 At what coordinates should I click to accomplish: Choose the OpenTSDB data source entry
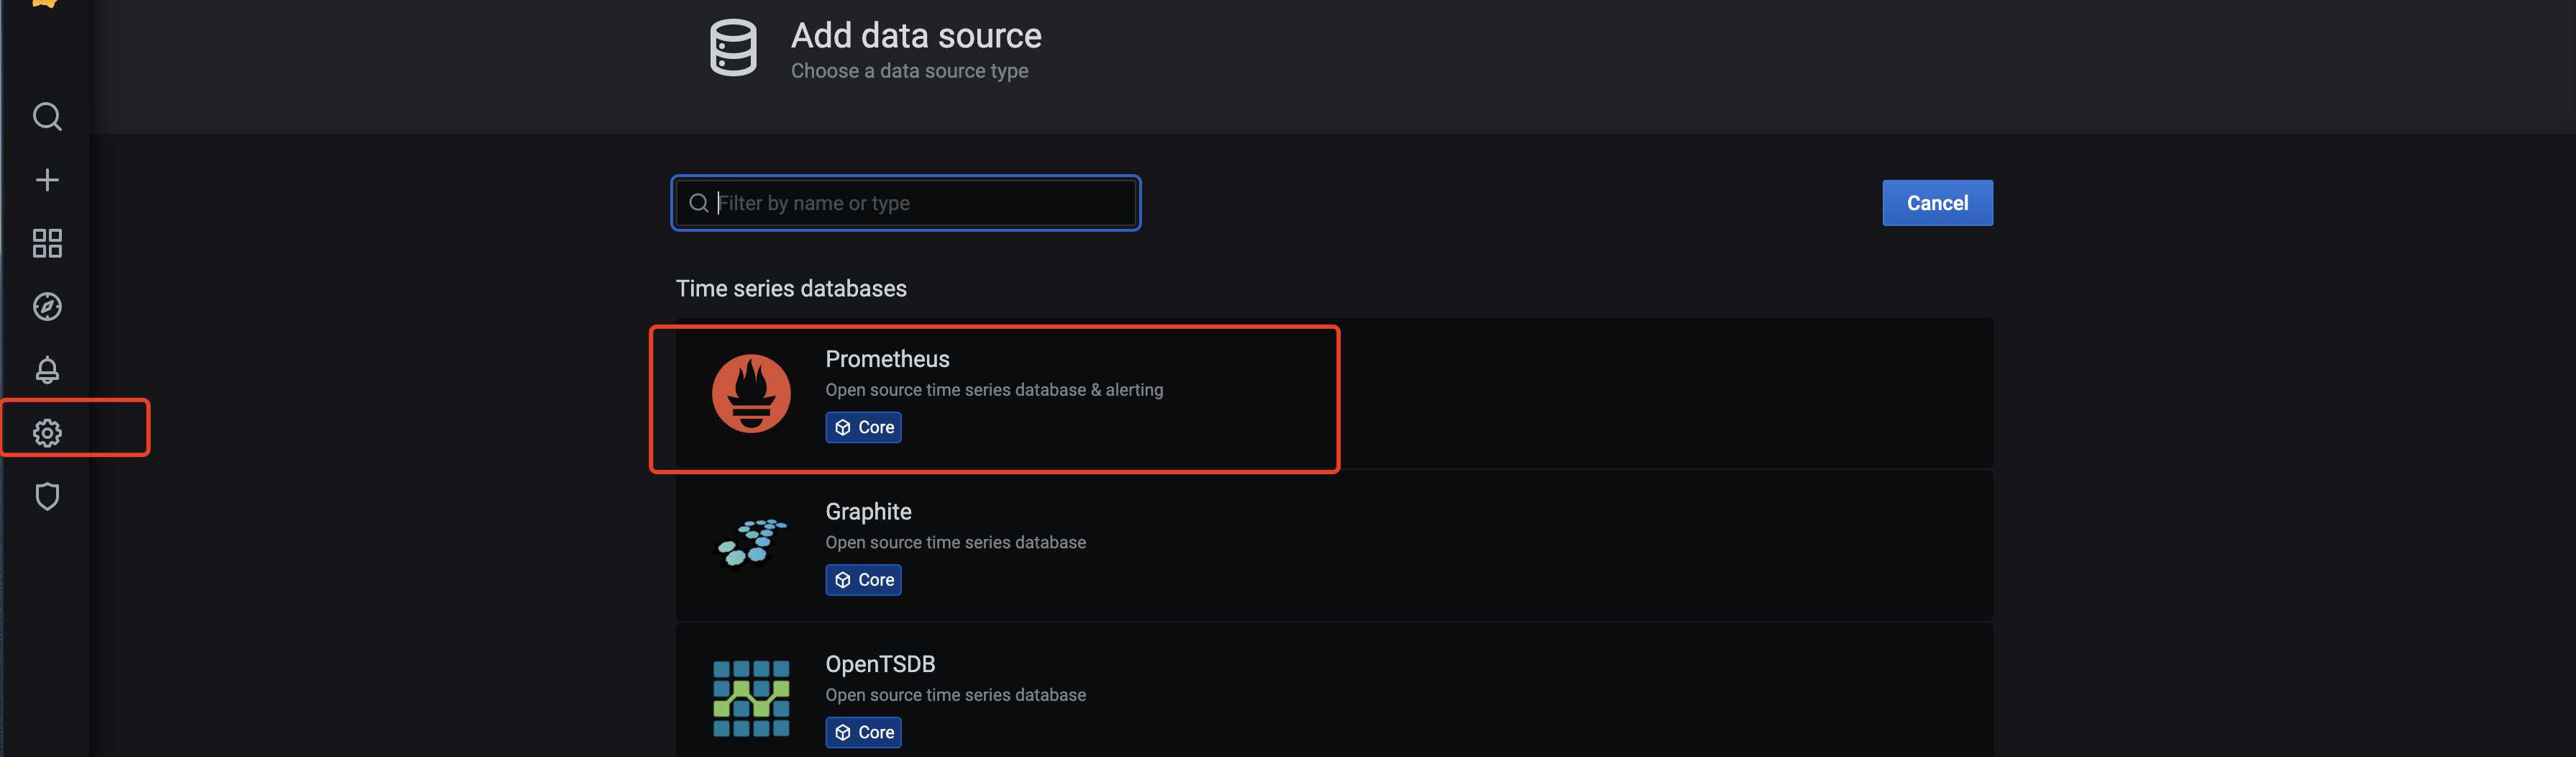tap(1334, 690)
